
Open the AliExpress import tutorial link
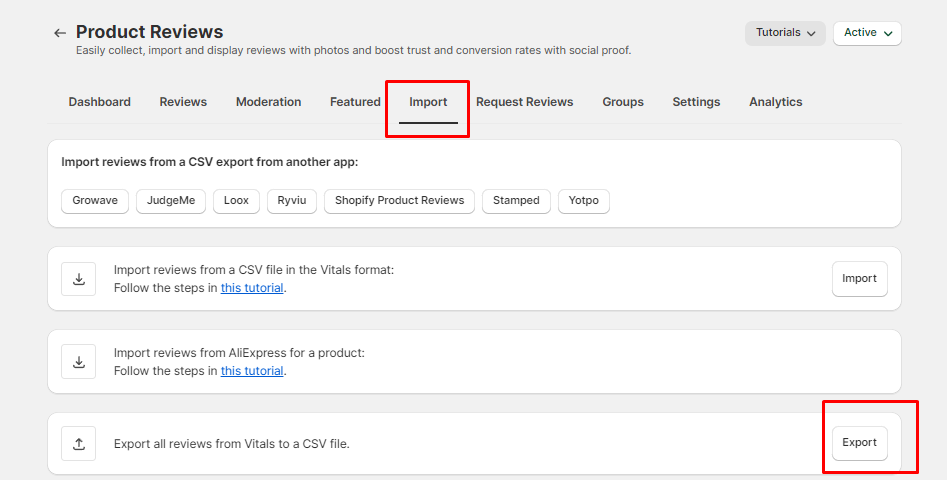pos(252,371)
